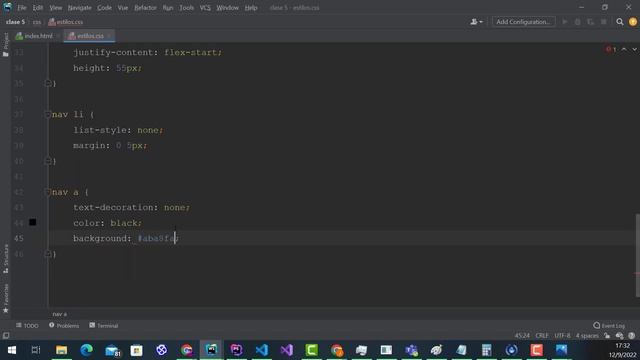Open the Navigate menu

pos(80,8)
